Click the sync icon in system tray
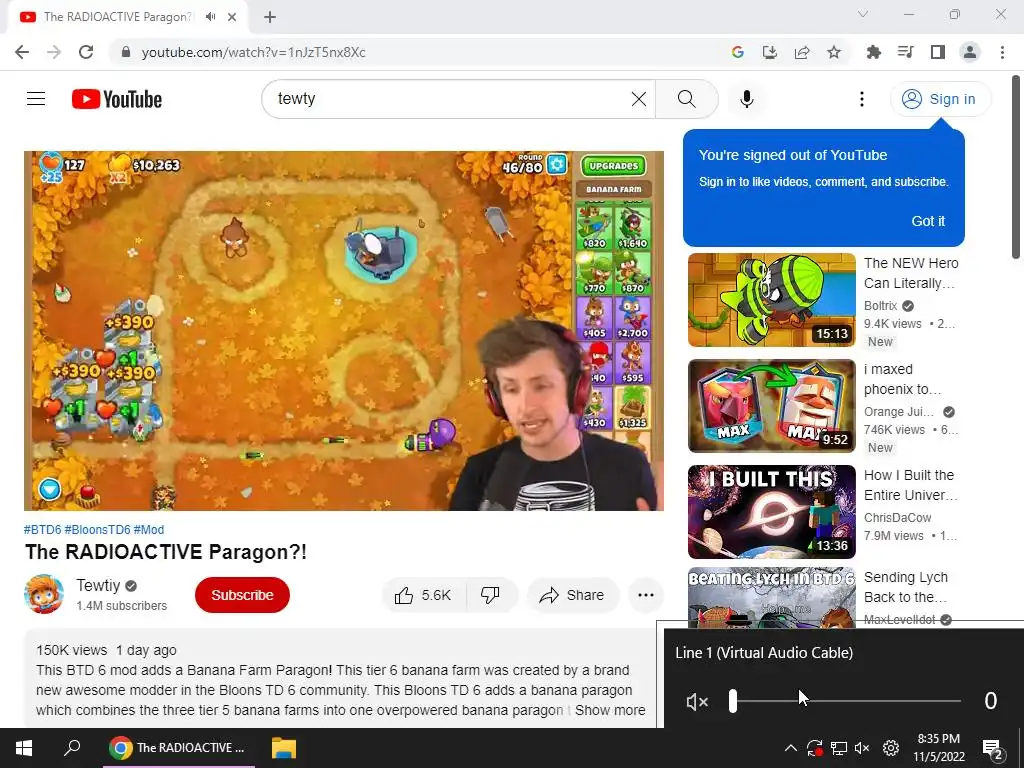The height and width of the screenshot is (768, 1024). click(815, 748)
